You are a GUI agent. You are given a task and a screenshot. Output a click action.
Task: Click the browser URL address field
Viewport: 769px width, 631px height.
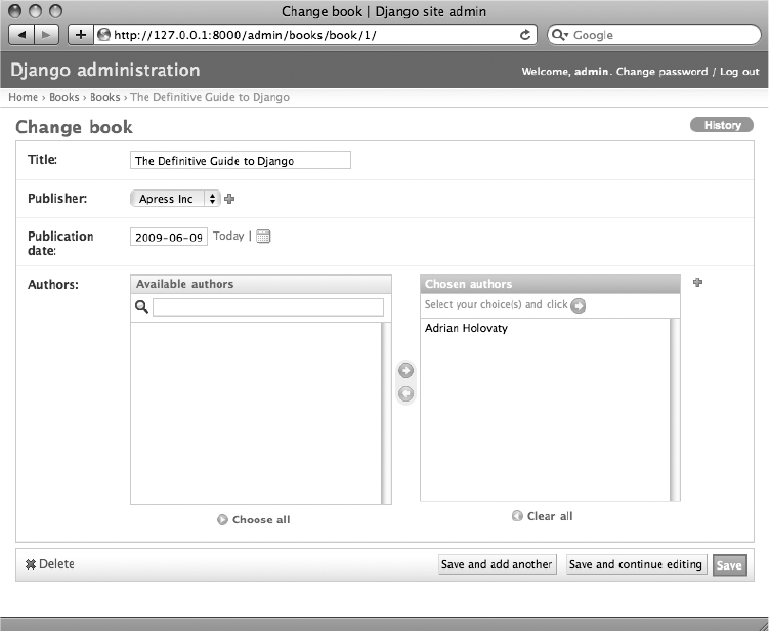pyautogui.click(x=315, y=35)
